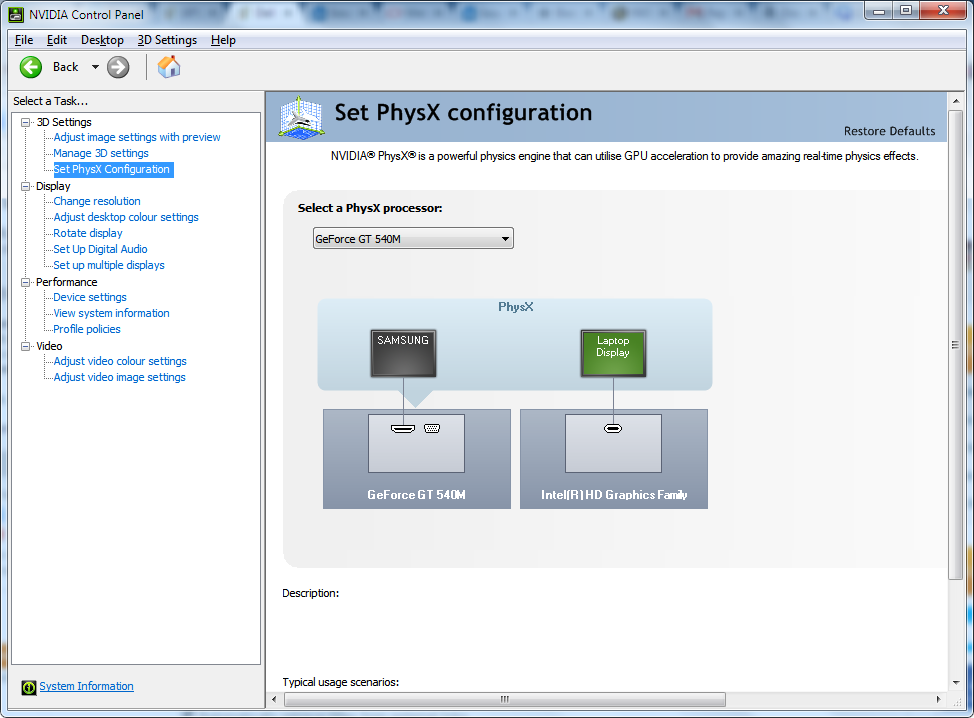
Task: Open Adjust video colour settings
Action: [x=120, y=361]
